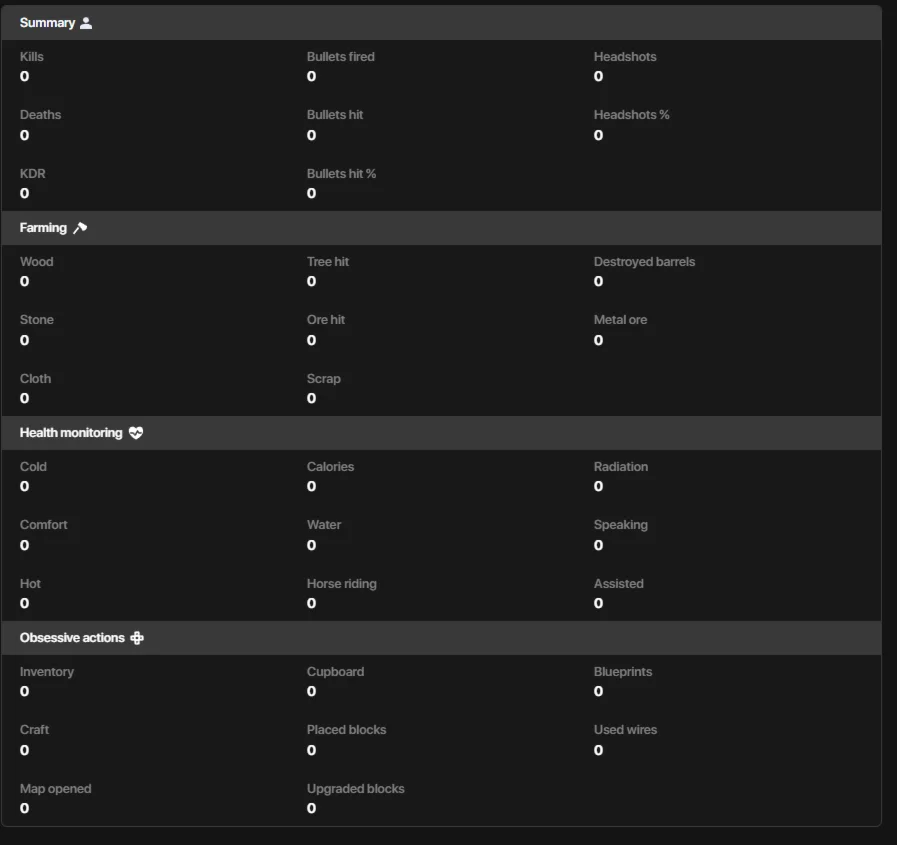Select the Upgraded blocks stat
This screenshot has height=845, width=897.
[356, 789]
